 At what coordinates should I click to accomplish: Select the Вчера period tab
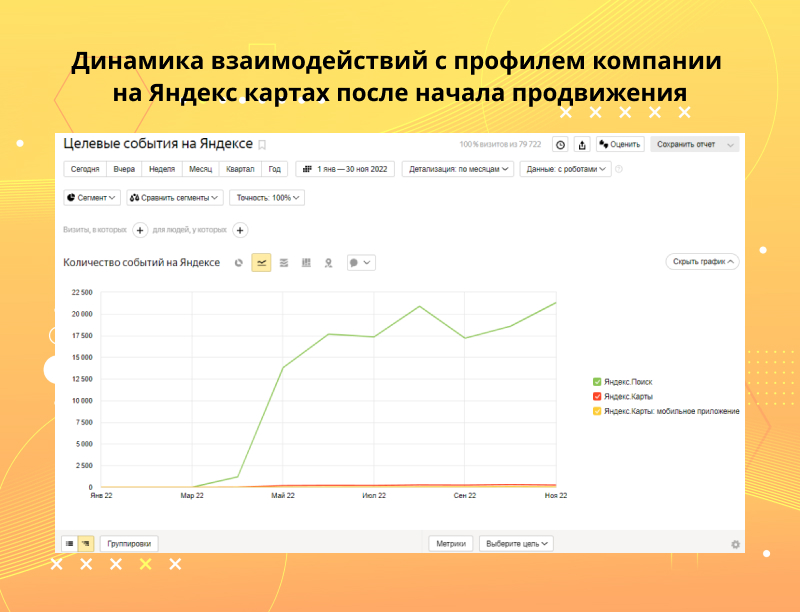[x=124, y=169]
